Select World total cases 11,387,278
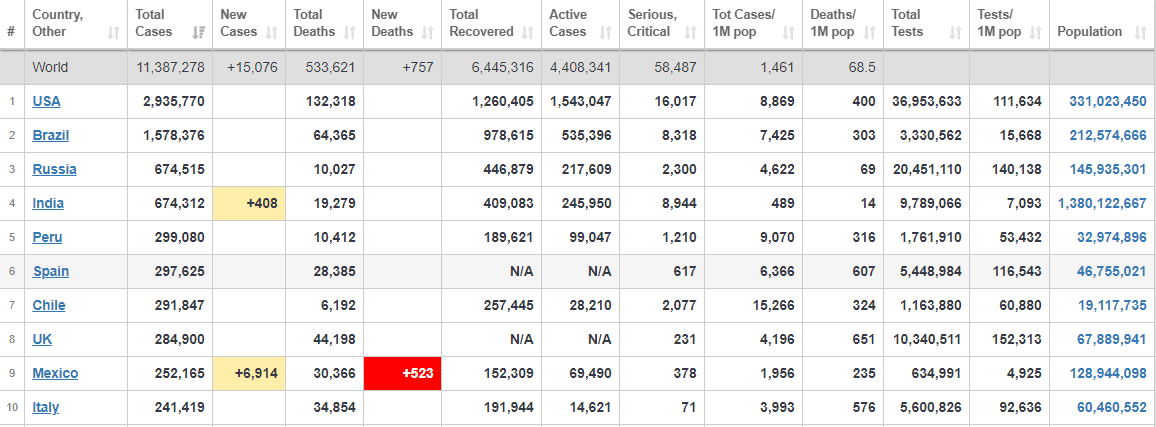 [x=170, y=67]
